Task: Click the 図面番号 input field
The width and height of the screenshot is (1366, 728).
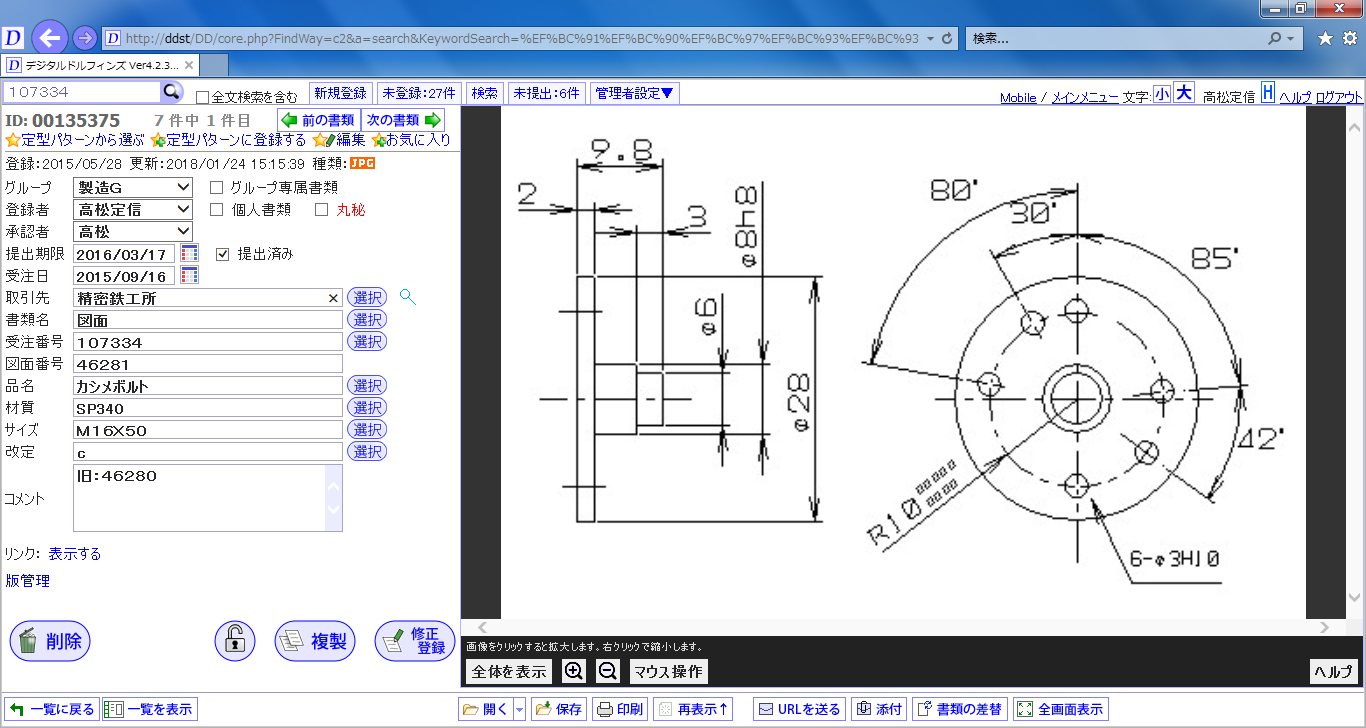Action: pyautogui.click(x=208, y=364)
